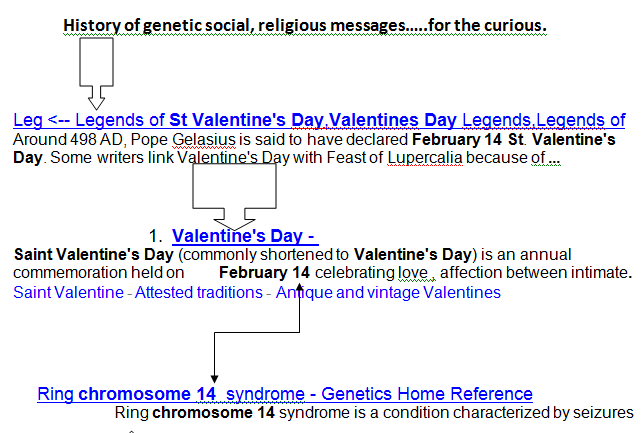641x433 pixels.
Task: Open the Ring chromosome 14 syndrome link
Action: (285, 394)
